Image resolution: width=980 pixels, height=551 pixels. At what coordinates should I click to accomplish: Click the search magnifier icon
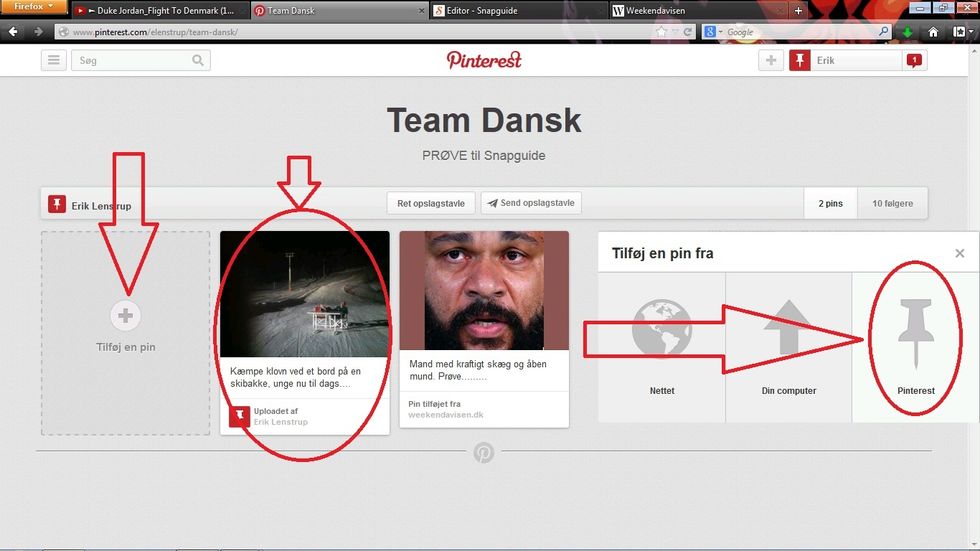[198, 60]
